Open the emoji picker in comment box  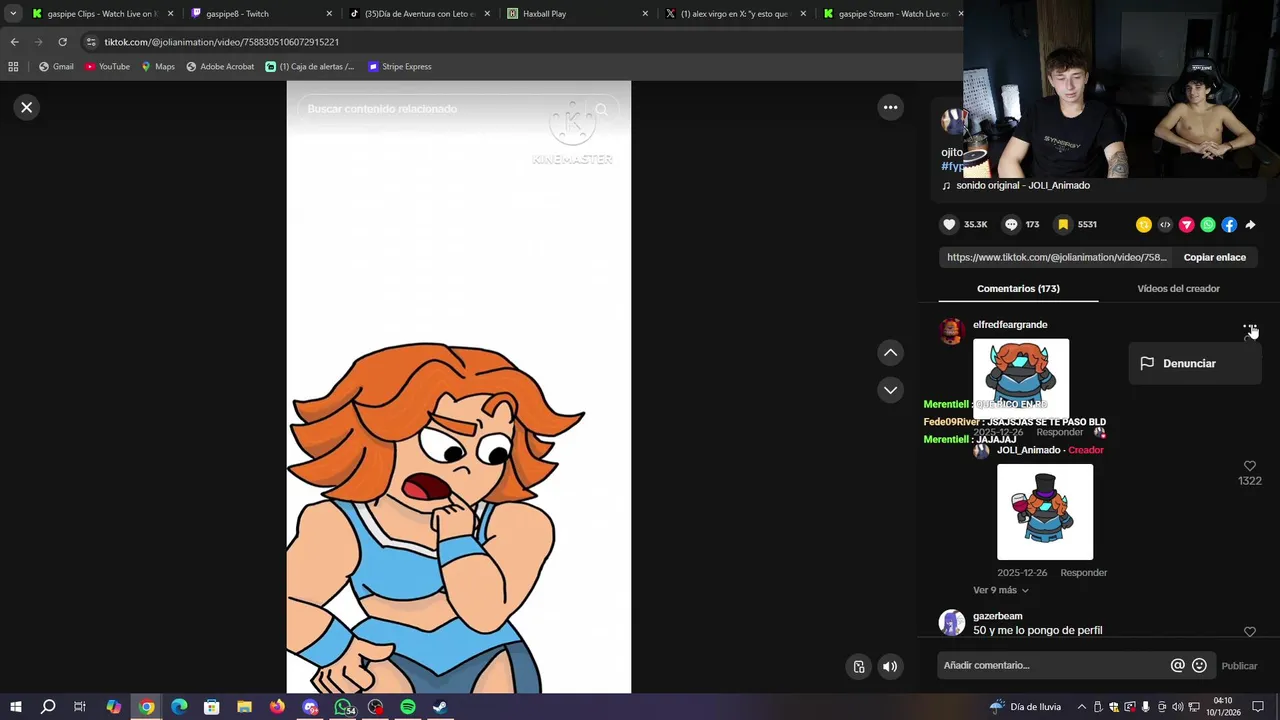[x=1199, y=666]
